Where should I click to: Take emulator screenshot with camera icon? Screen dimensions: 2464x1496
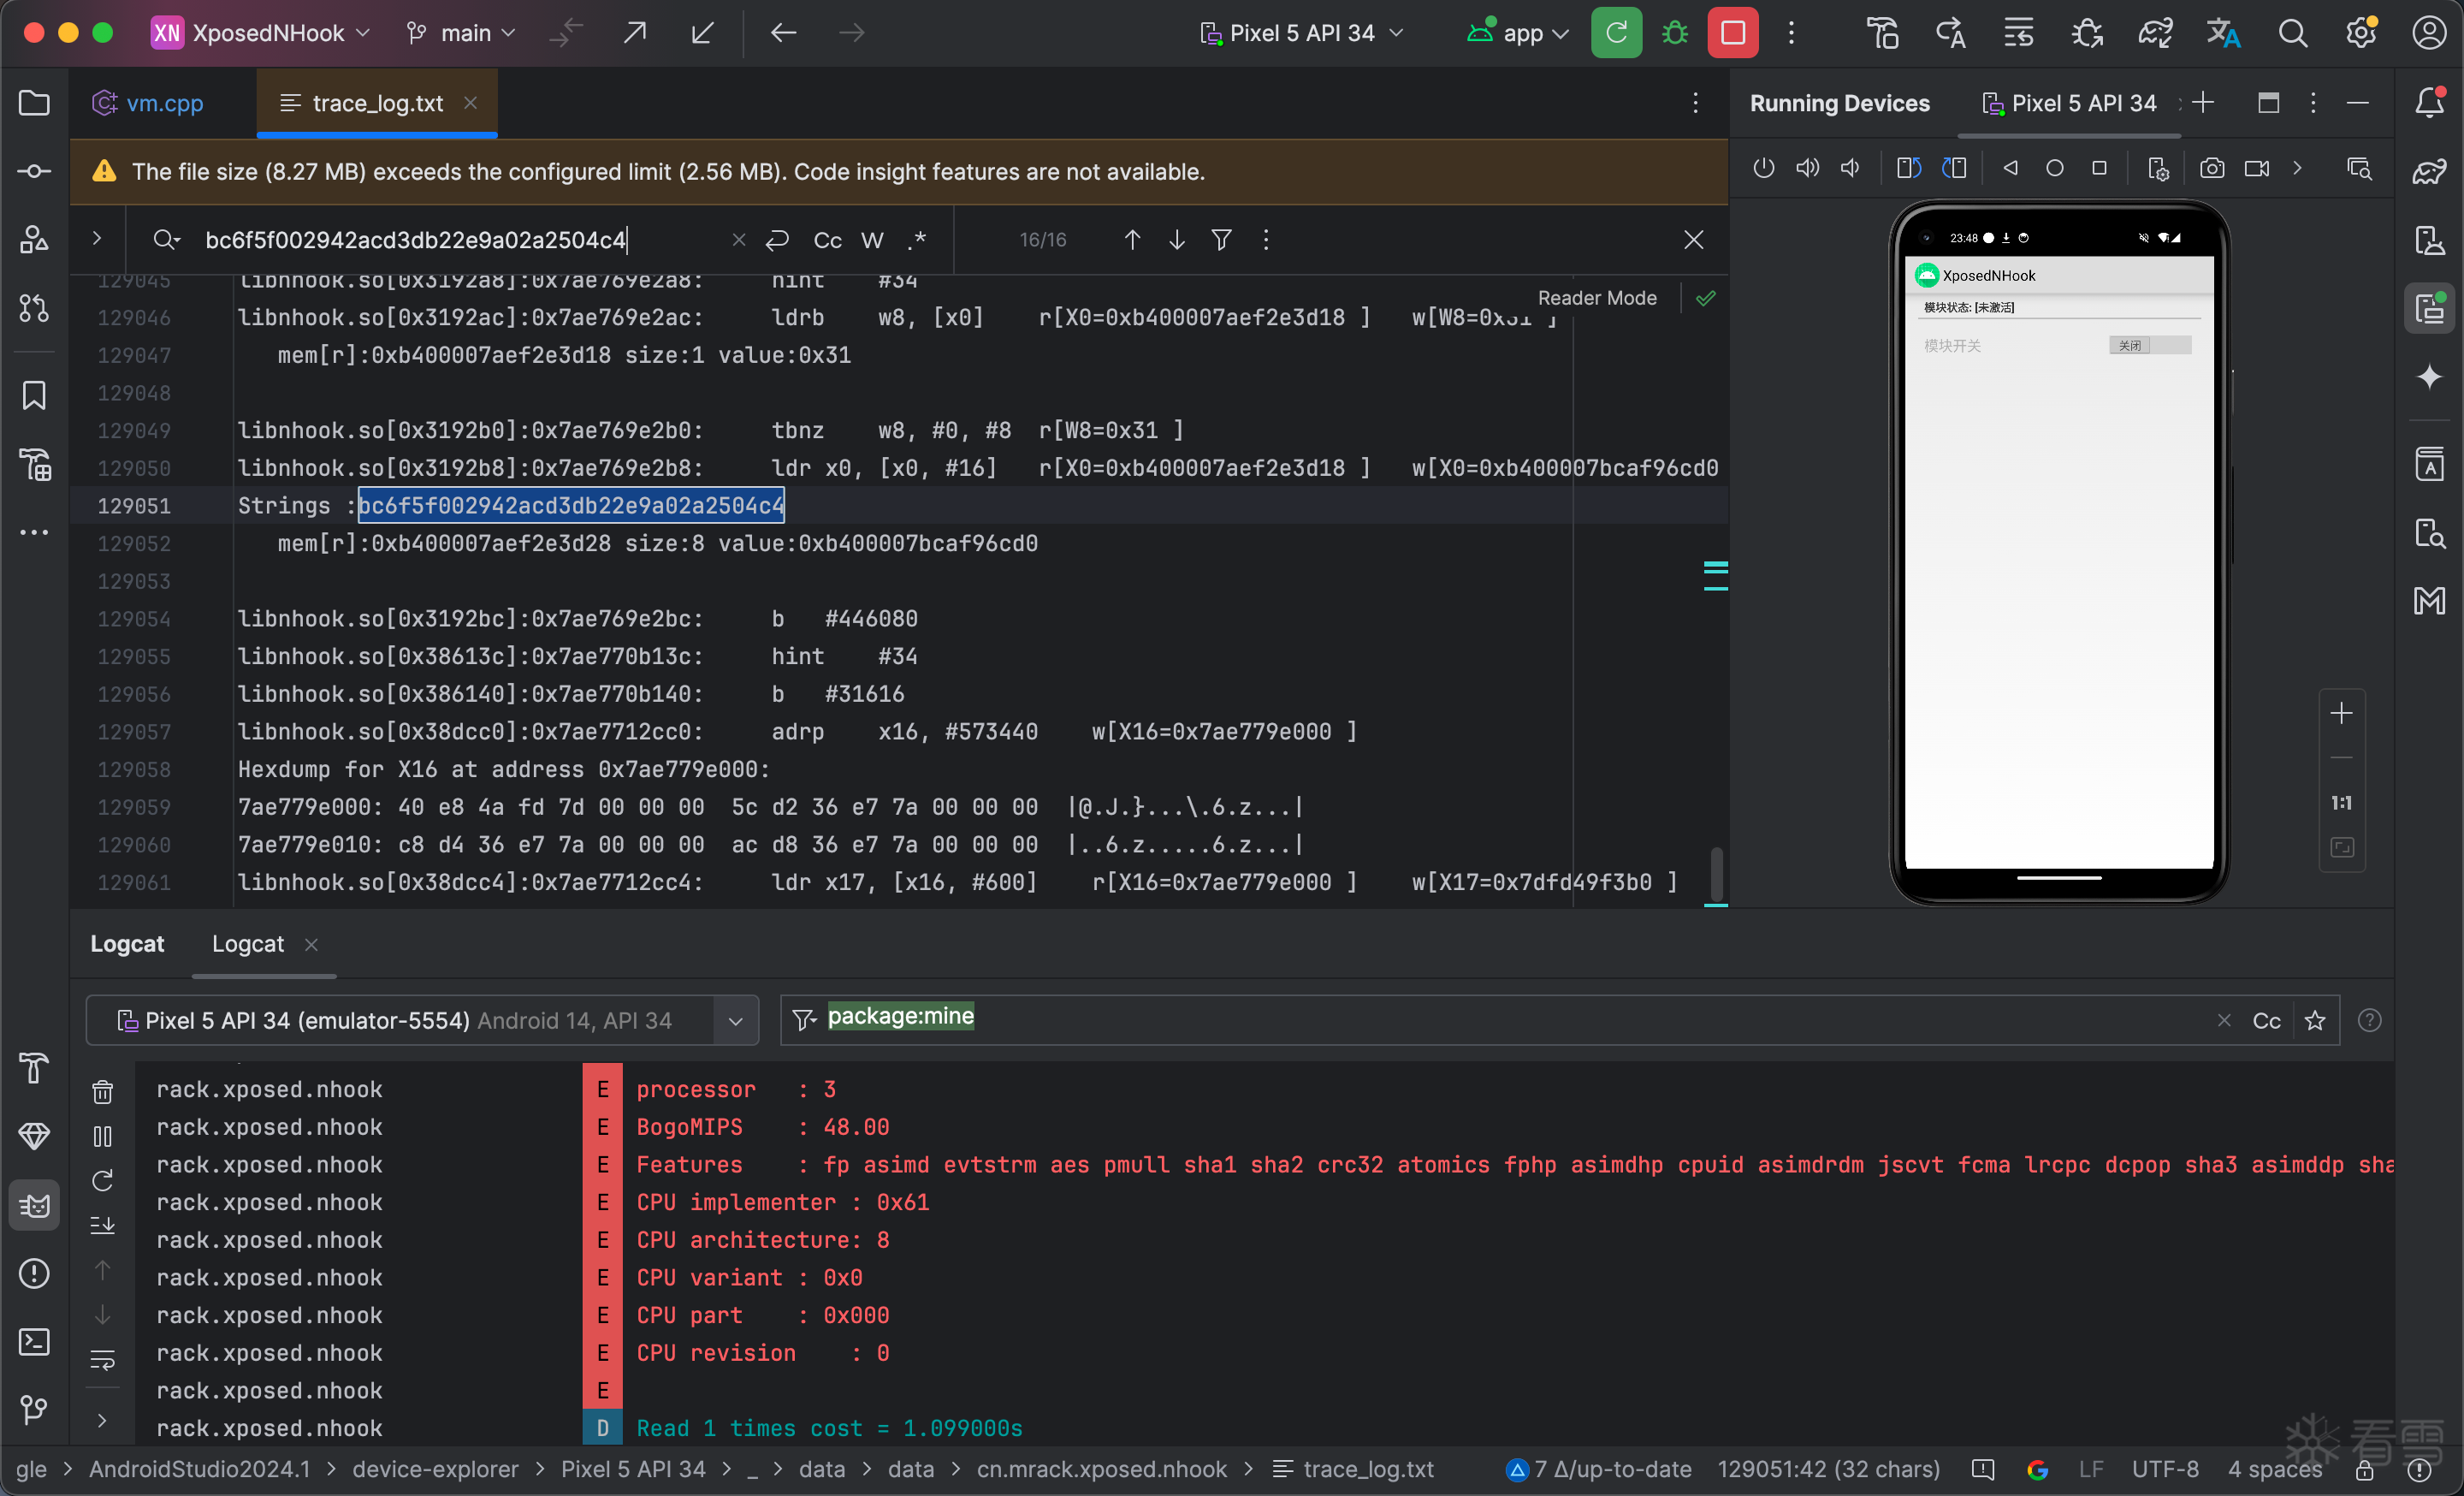2211,168
